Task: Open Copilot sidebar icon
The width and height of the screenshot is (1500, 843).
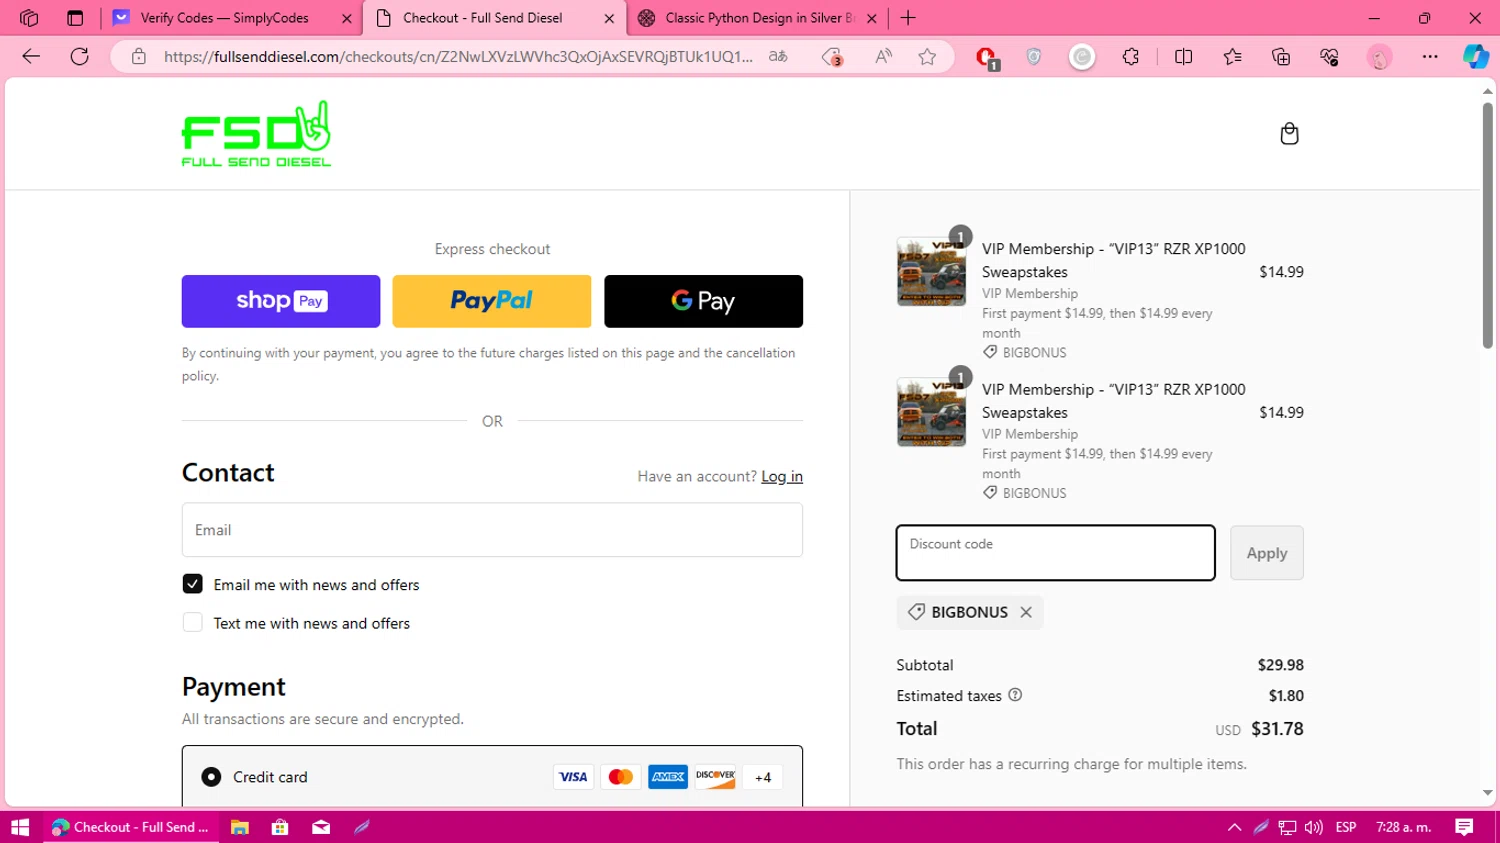Action: click(1475, 57)
